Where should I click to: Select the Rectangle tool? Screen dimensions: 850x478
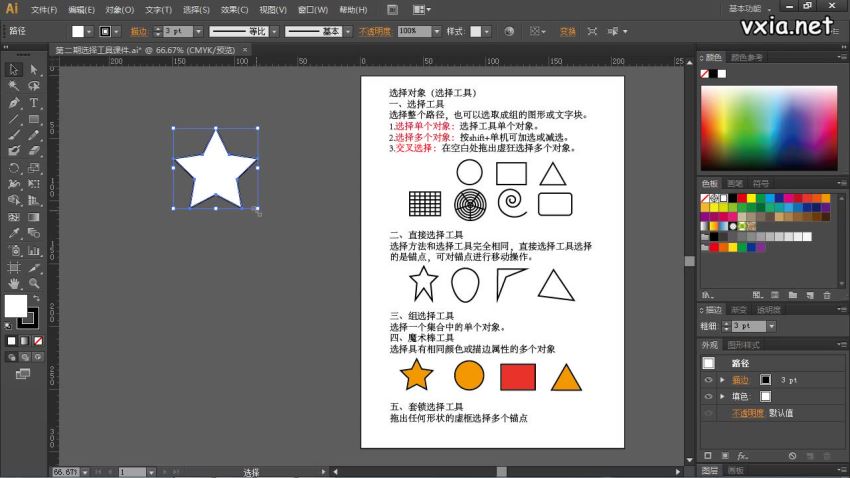[34, 119]
